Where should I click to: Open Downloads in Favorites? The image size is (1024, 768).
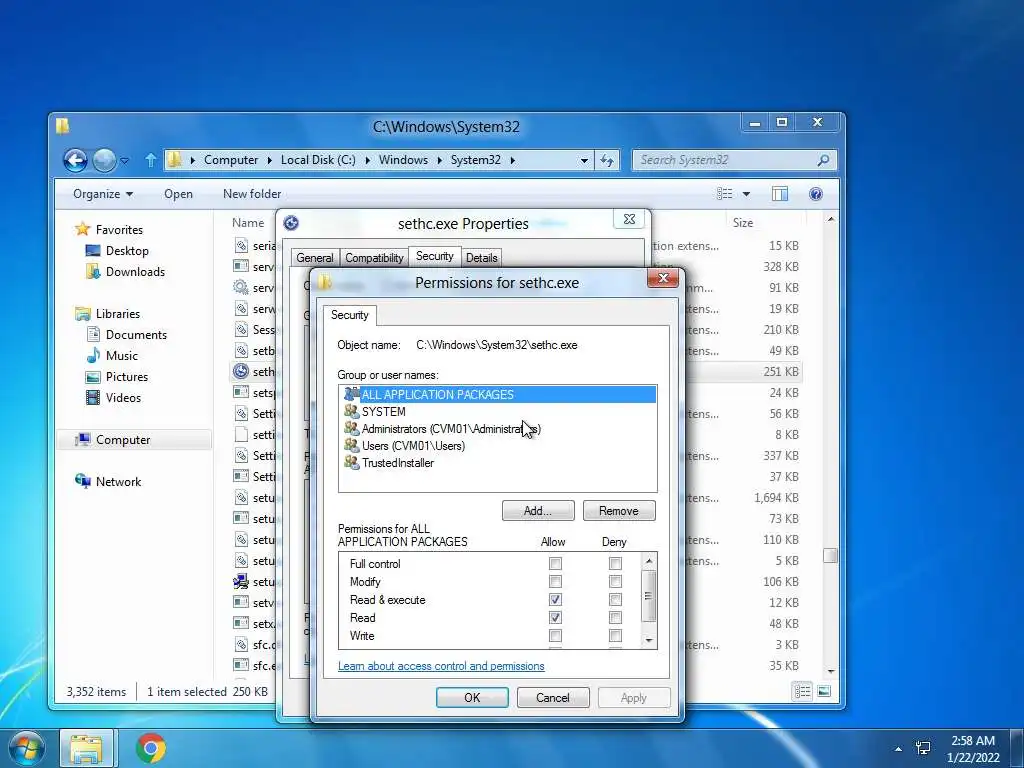(135, 272)
